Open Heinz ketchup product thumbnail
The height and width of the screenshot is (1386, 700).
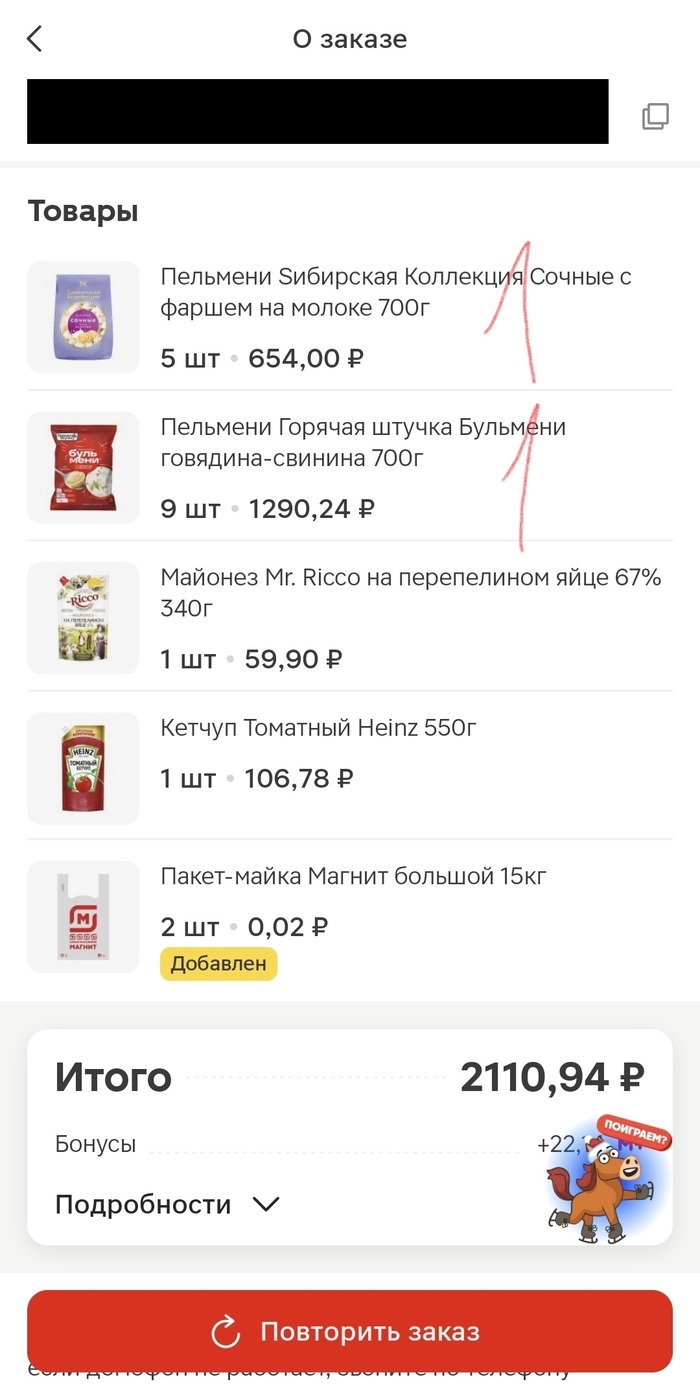click(83, 768)
